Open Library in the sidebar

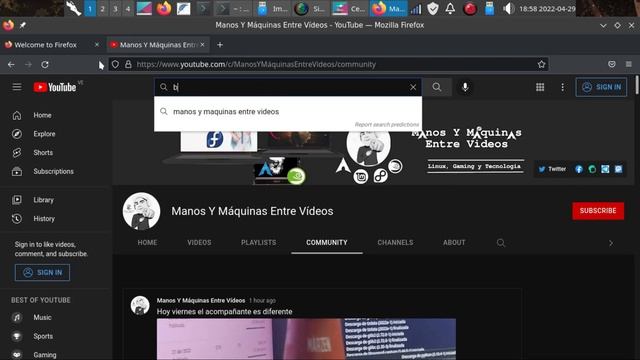click(x=56, y=200)
